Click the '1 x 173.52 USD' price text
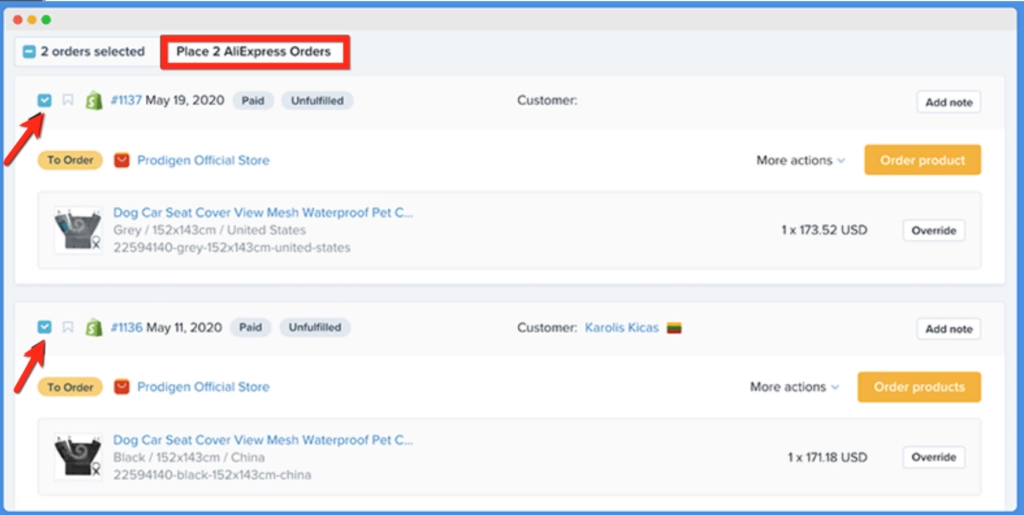 pyautogui.click(x=824, y=230)
